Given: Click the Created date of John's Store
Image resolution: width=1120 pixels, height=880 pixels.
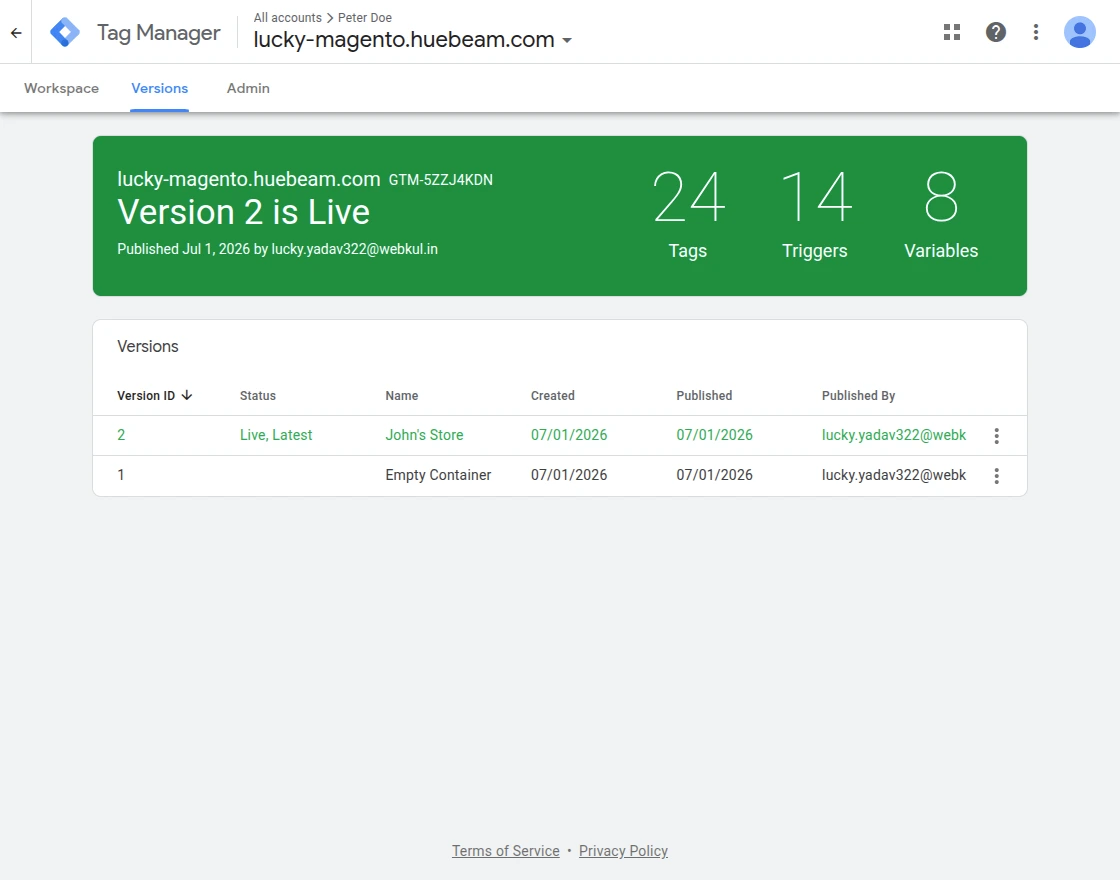Looking at the screenshot, I should (569, 435).
